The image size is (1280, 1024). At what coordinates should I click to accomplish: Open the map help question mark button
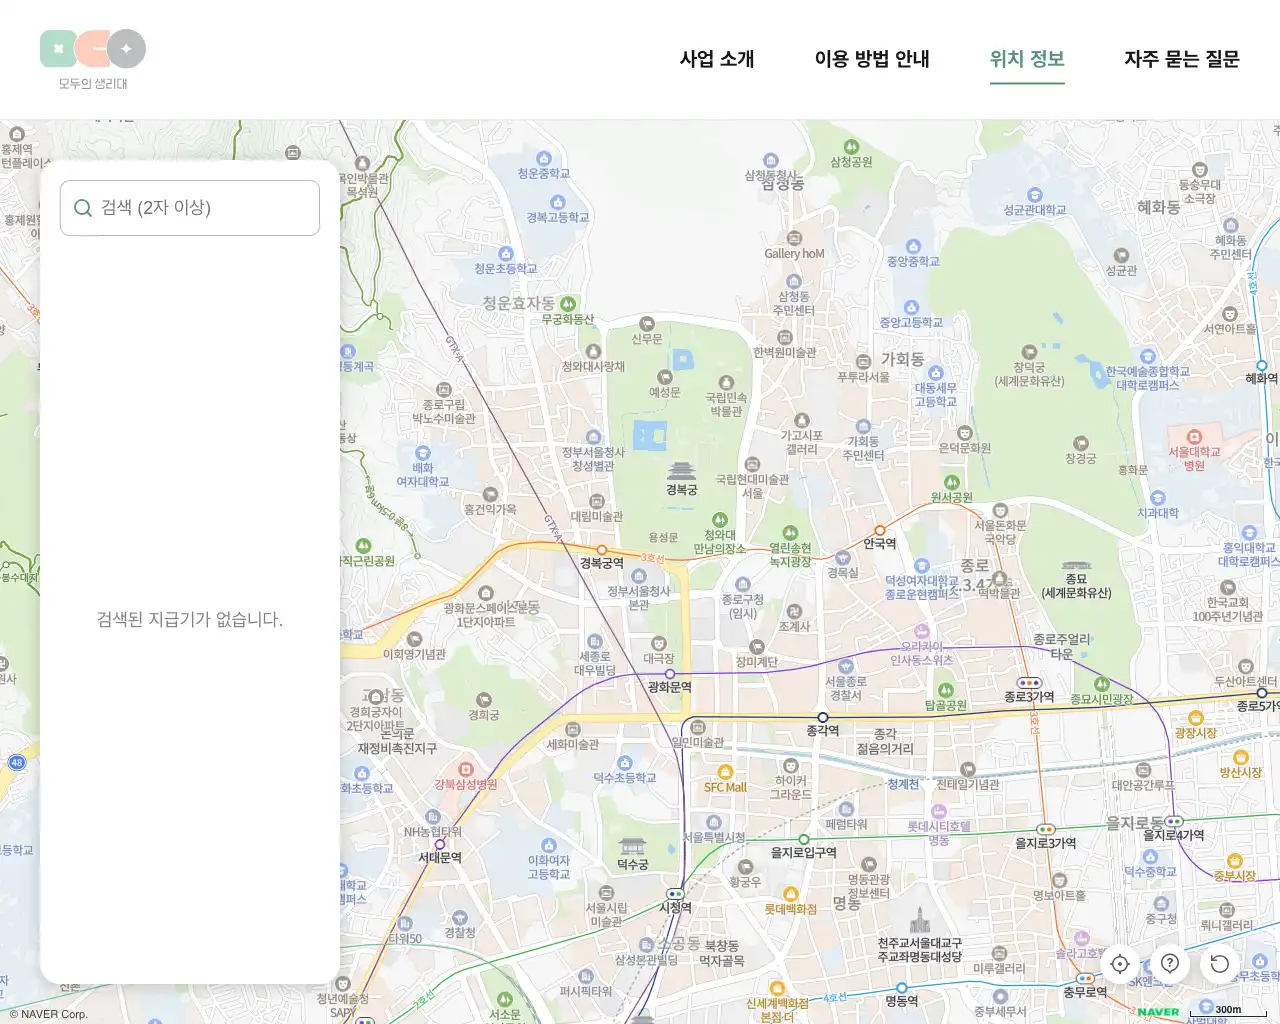[1170, 964]
